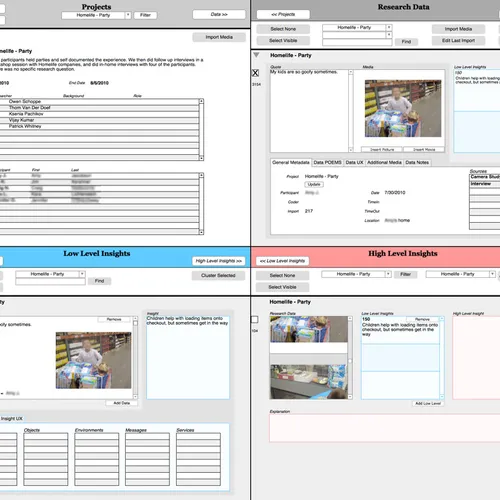The width and height of the screenshot is (500, 500).
Task: Go to Data >> from Projects panel
Action: (x=219, y=14)
